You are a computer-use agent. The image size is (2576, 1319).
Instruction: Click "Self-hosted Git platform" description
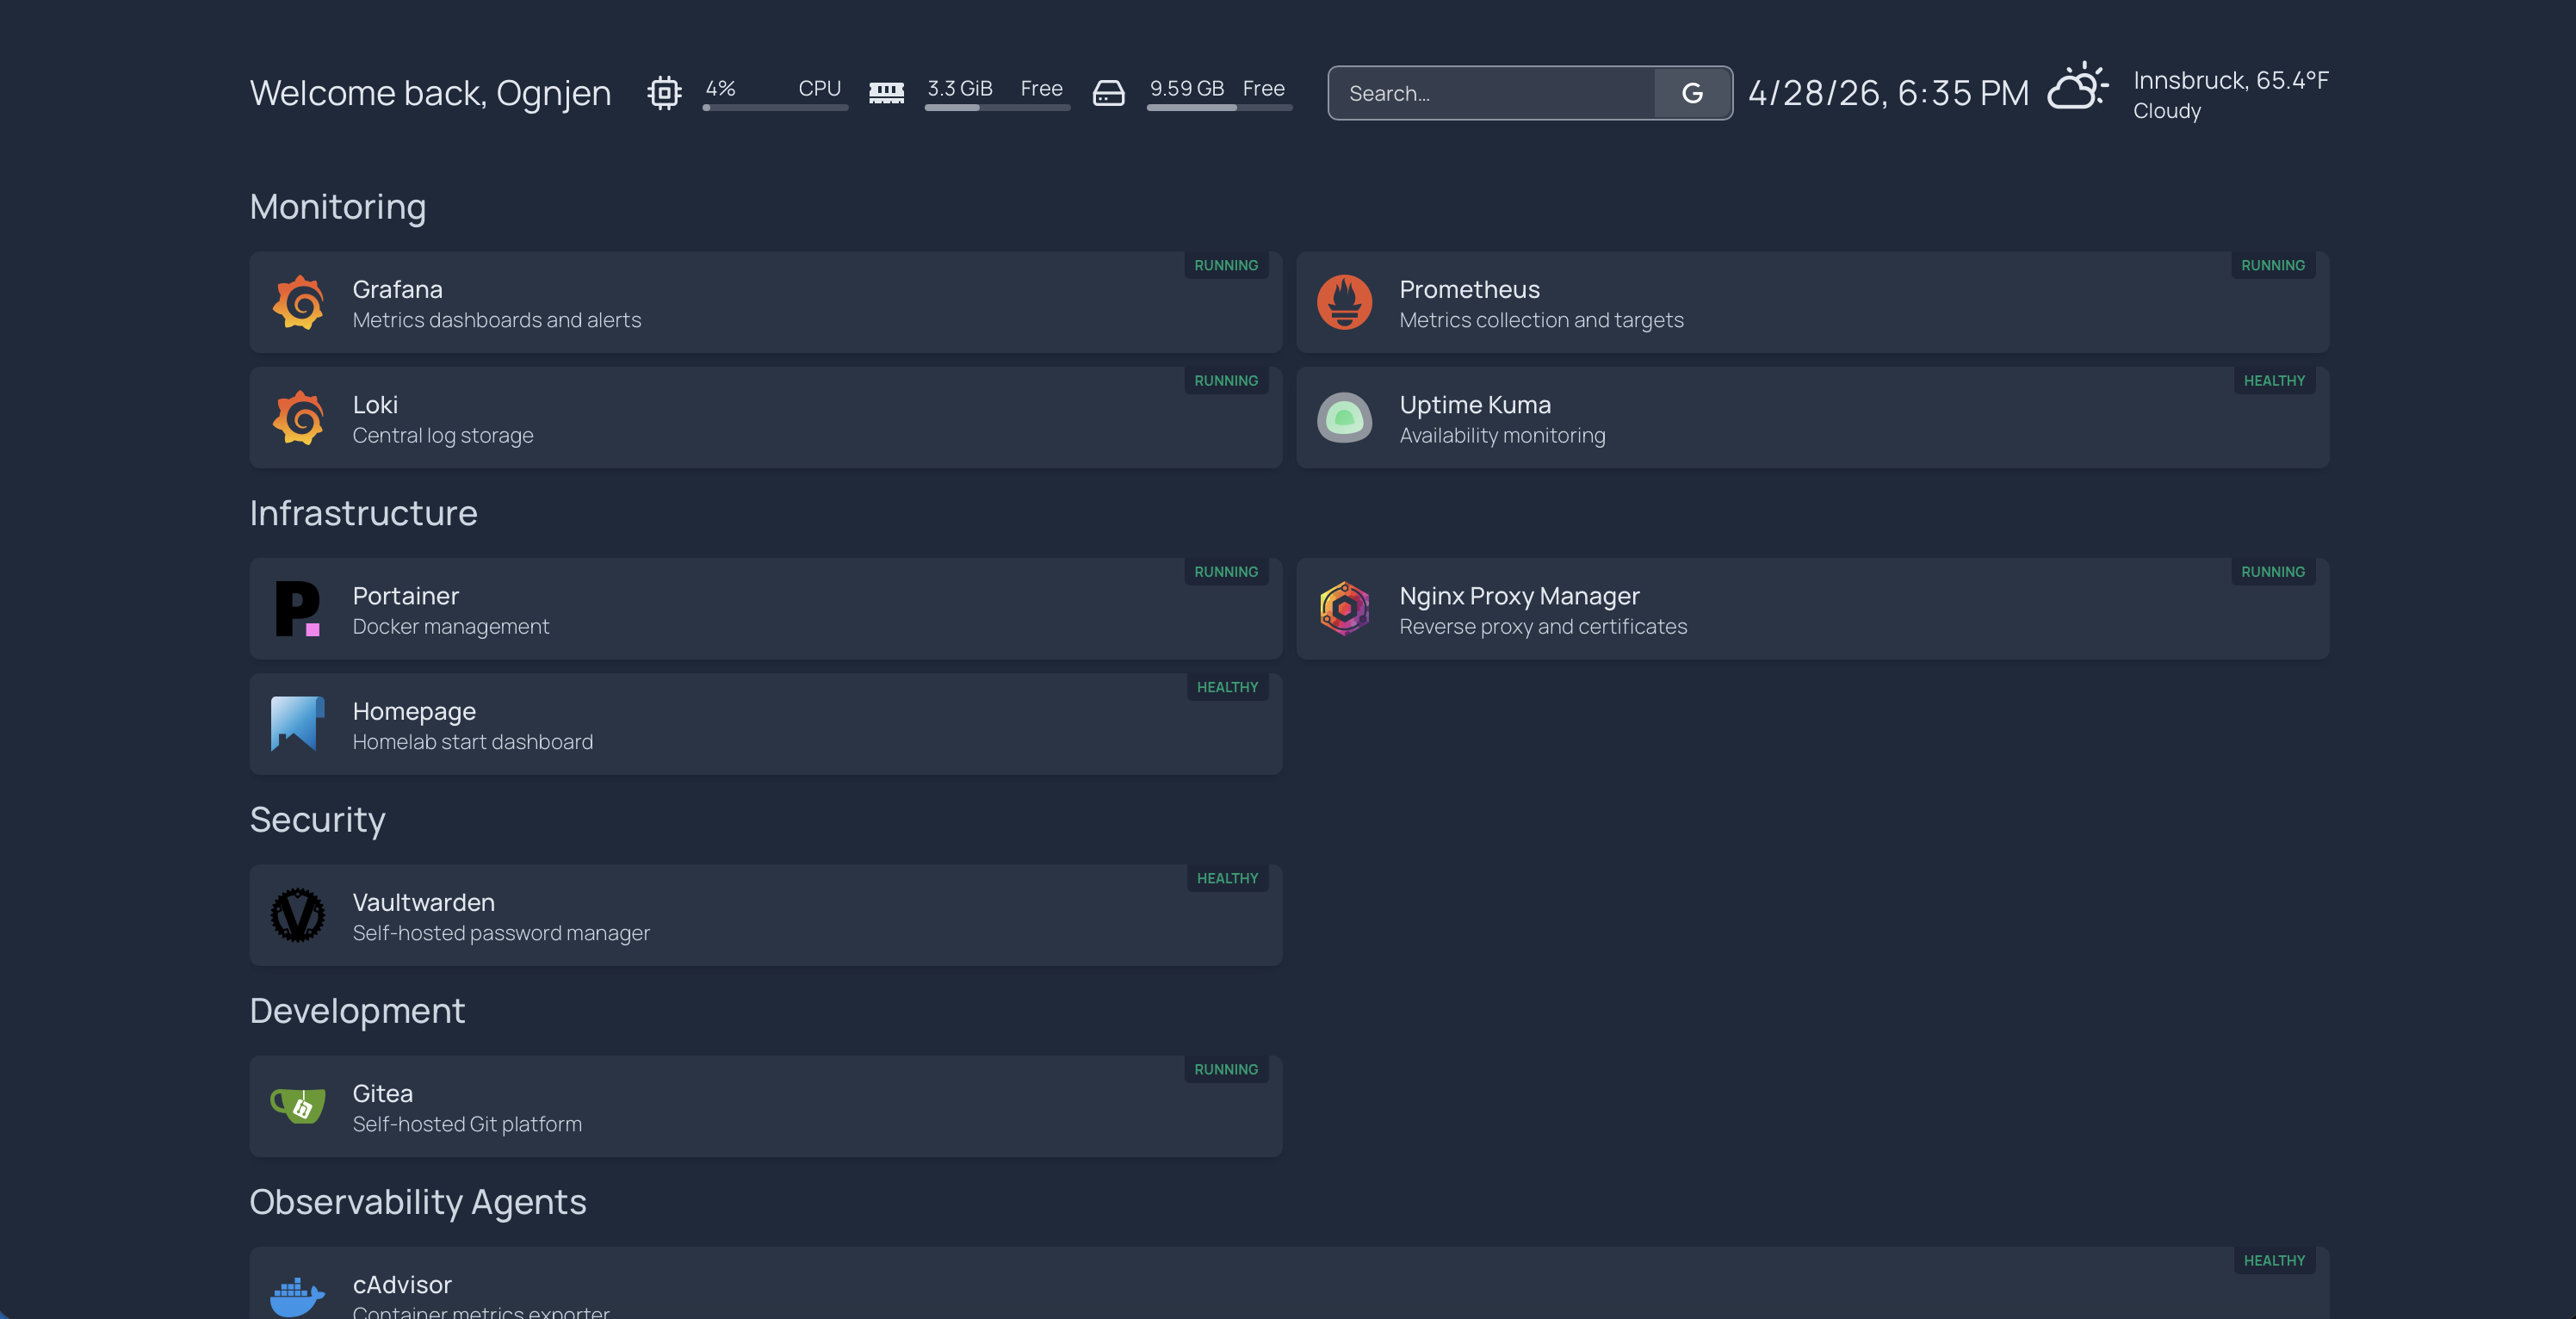[x=467, y=1124]
